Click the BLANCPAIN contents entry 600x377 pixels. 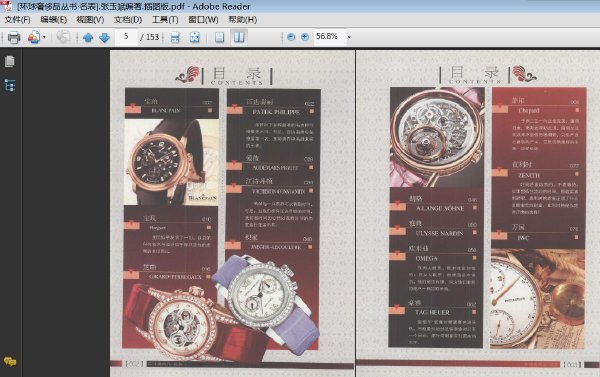click(x=166, y=111)
